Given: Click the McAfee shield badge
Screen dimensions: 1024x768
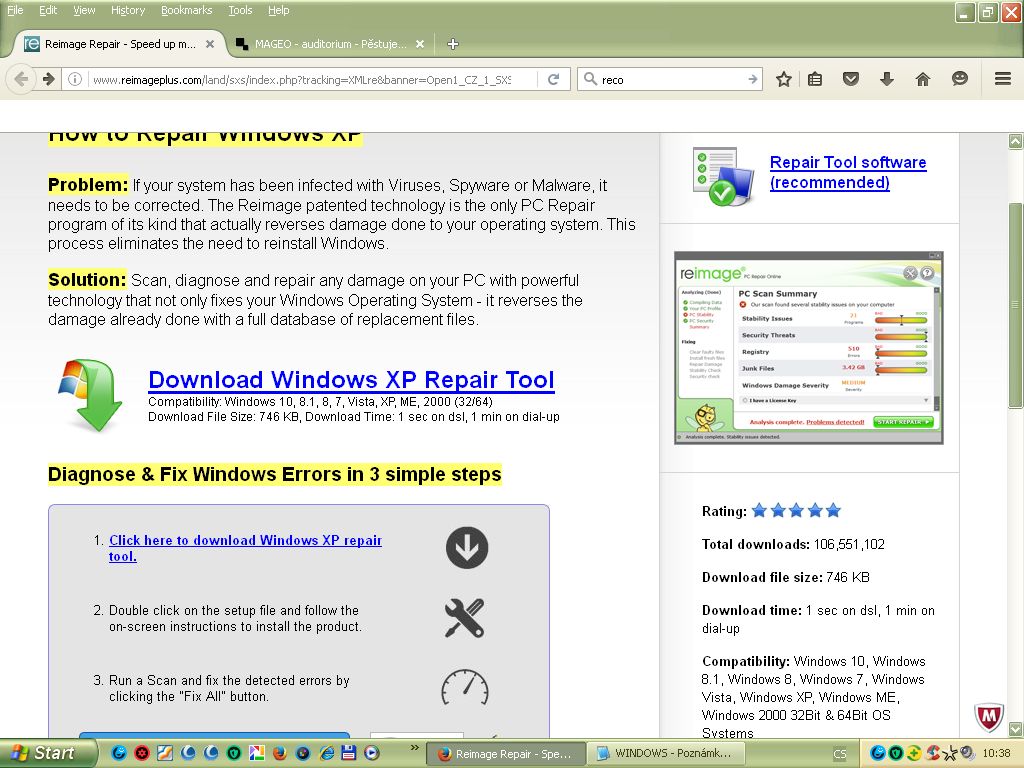Looking at the screenshot, I should [x=989, y=716].
